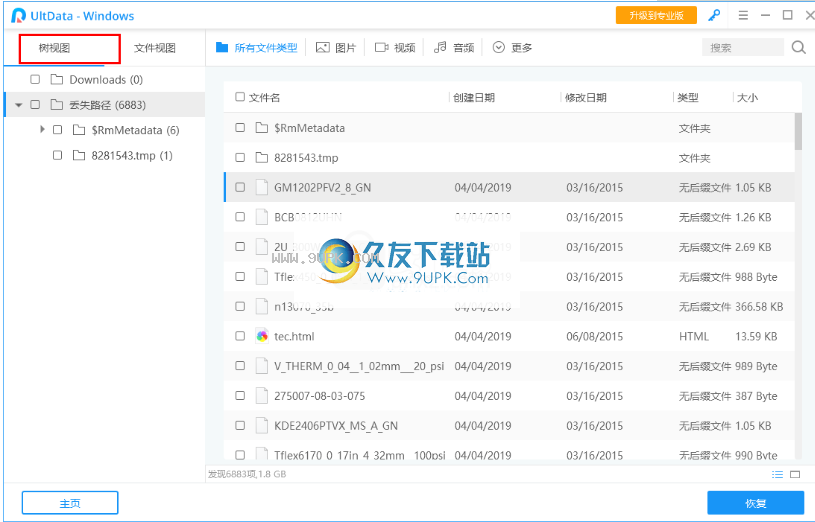Screen dimensions: 815x522
Task: Open the hamburger menu icon
Action: coord(743,16)
